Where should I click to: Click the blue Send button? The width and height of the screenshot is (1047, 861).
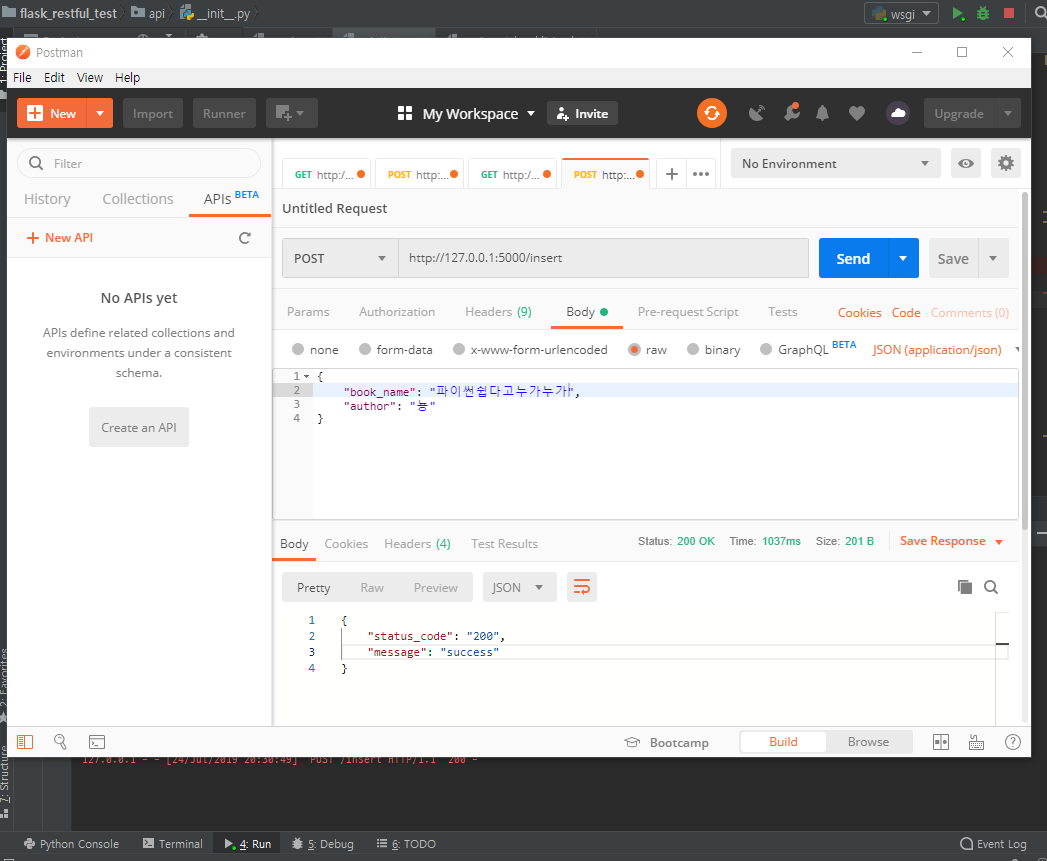pyautogui.click(x=853, y=258)
